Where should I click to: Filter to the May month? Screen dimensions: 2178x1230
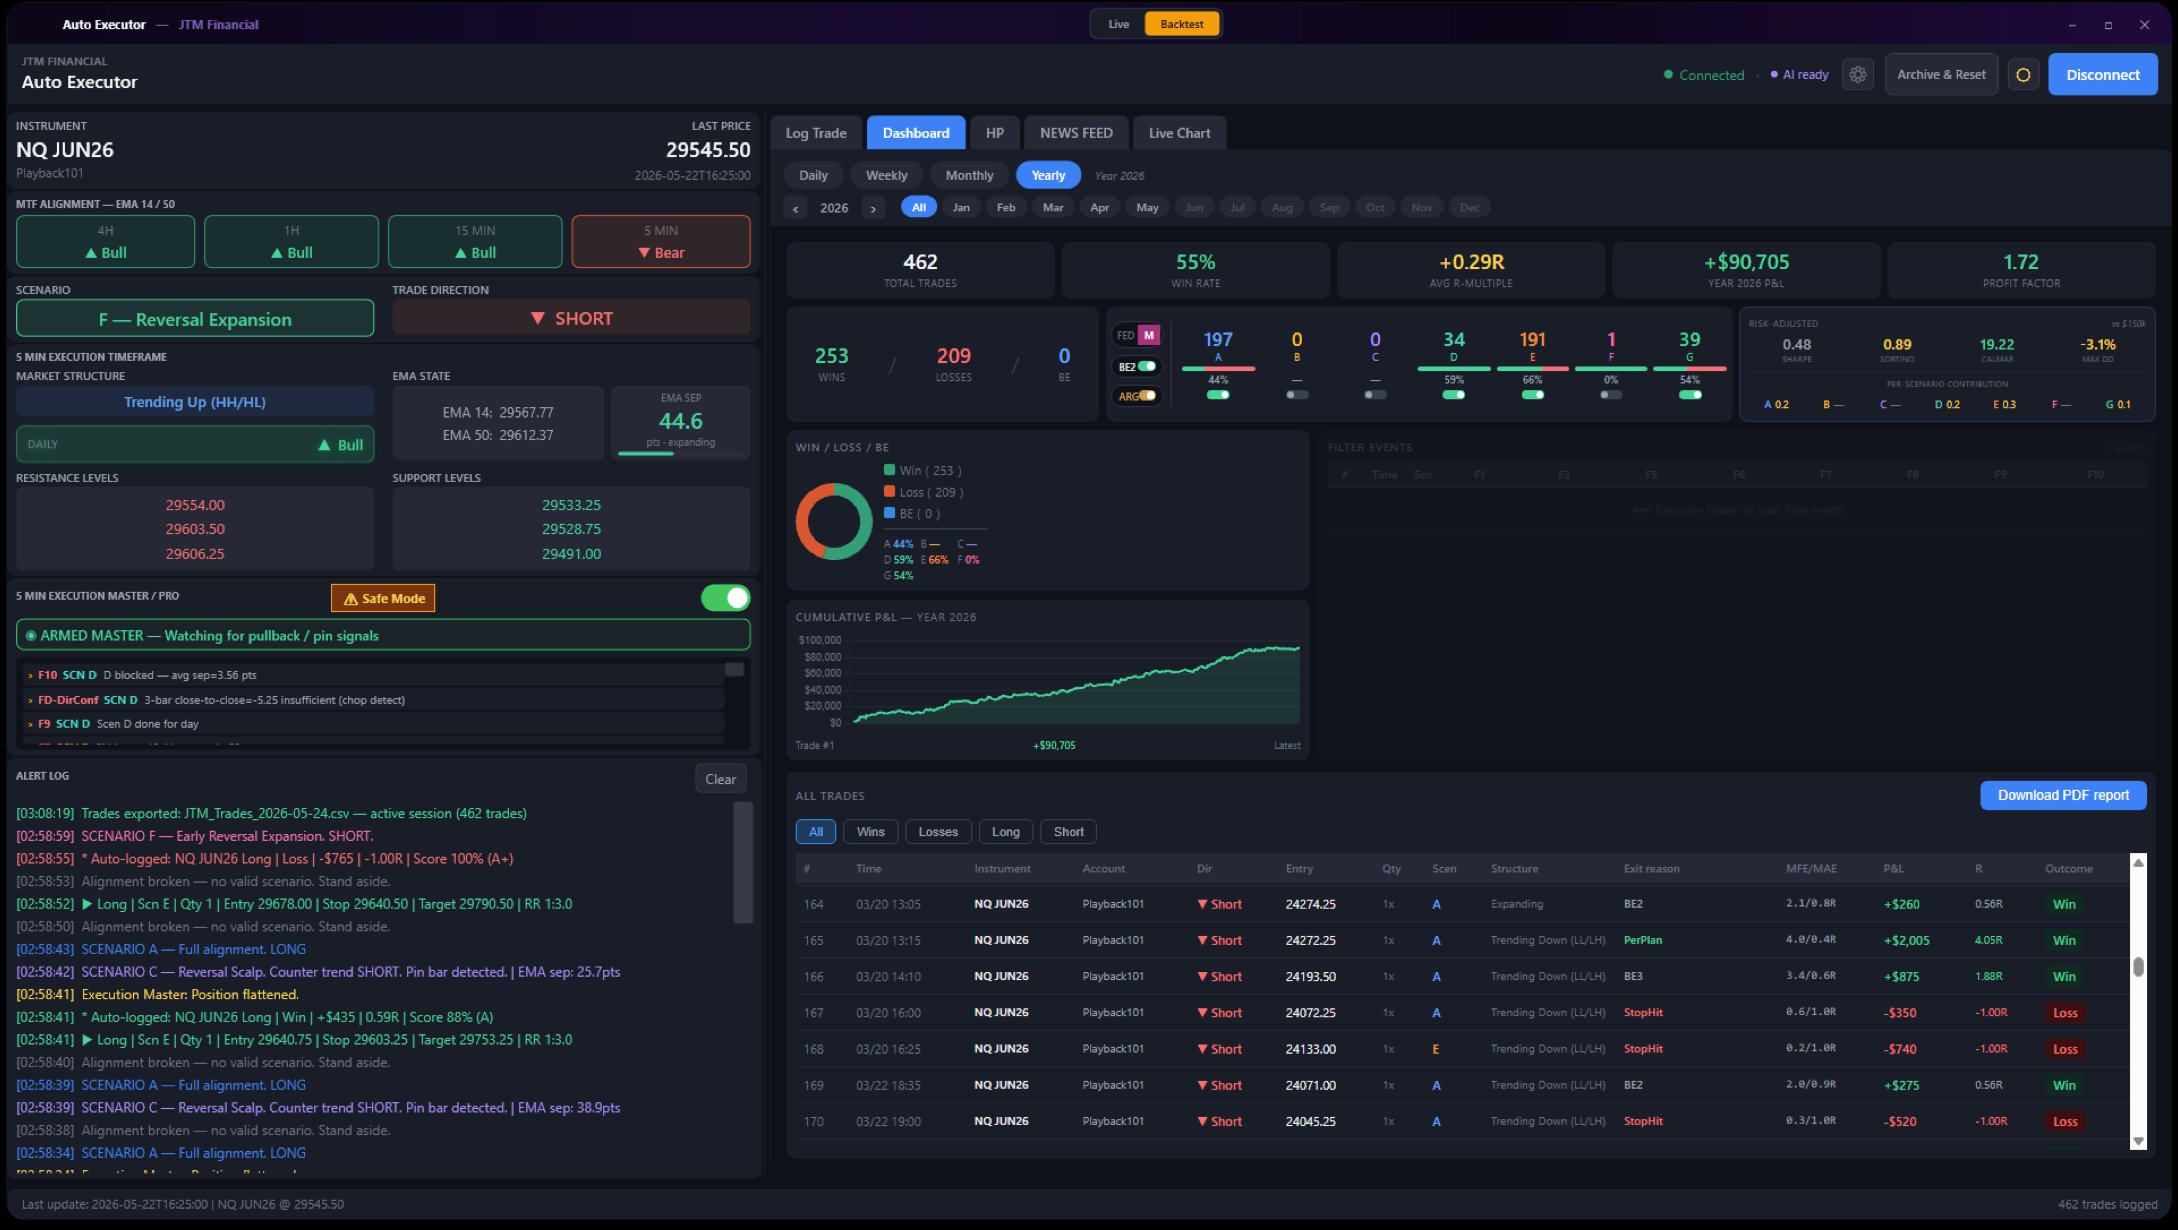click(x=1147, y=207)
